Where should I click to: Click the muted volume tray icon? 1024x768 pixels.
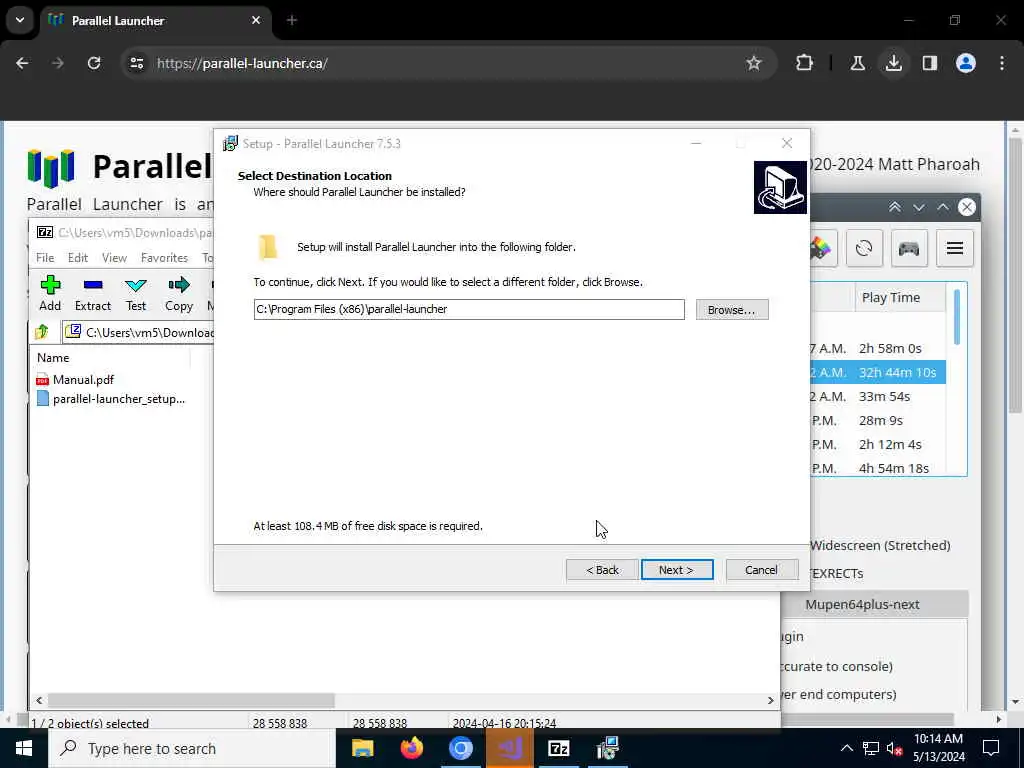(895, 748)
